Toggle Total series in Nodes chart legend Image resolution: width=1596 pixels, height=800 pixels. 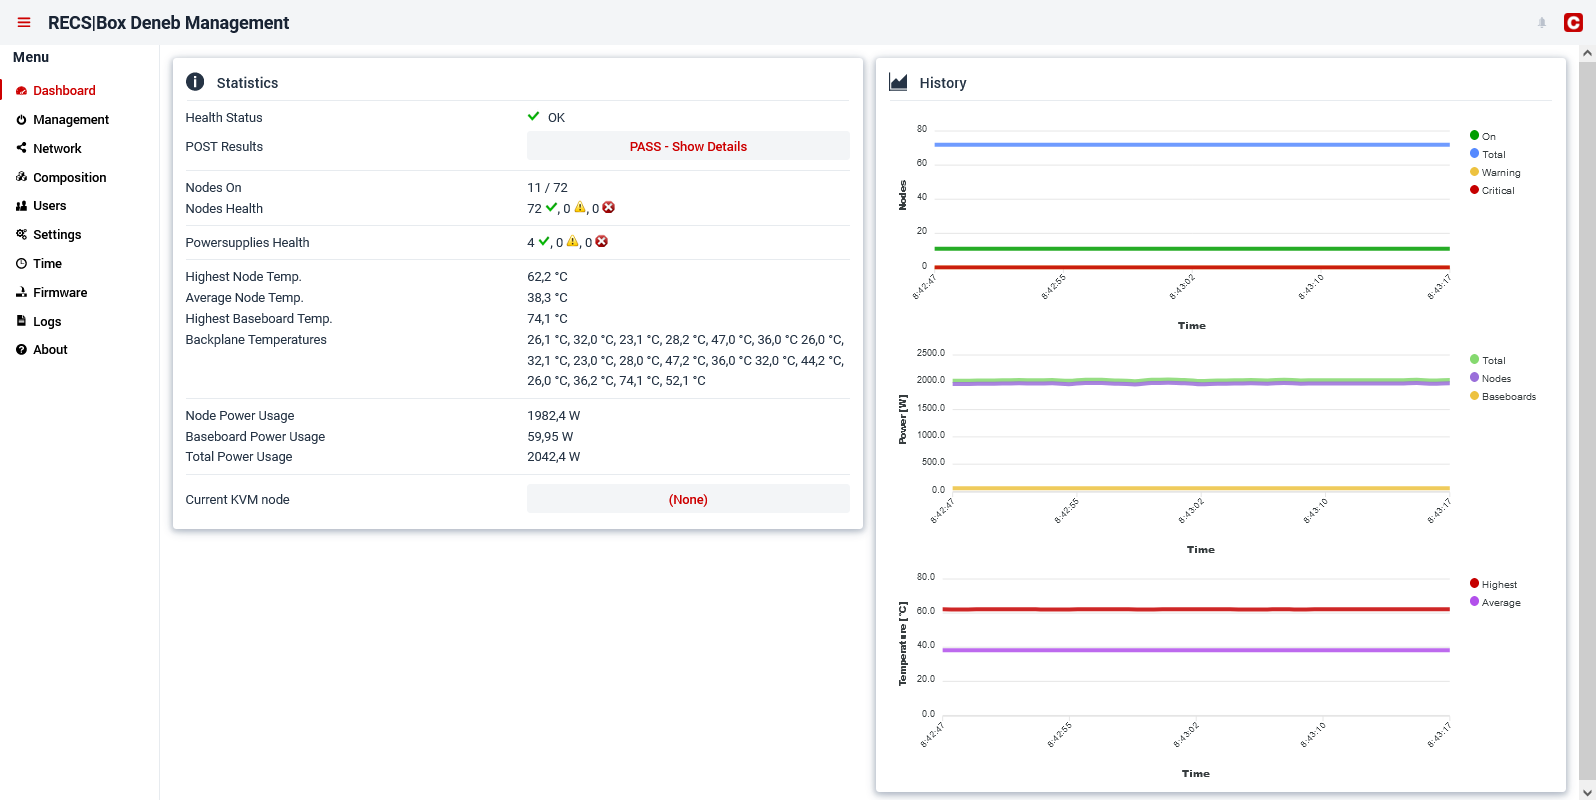[x=1474, y=153]
